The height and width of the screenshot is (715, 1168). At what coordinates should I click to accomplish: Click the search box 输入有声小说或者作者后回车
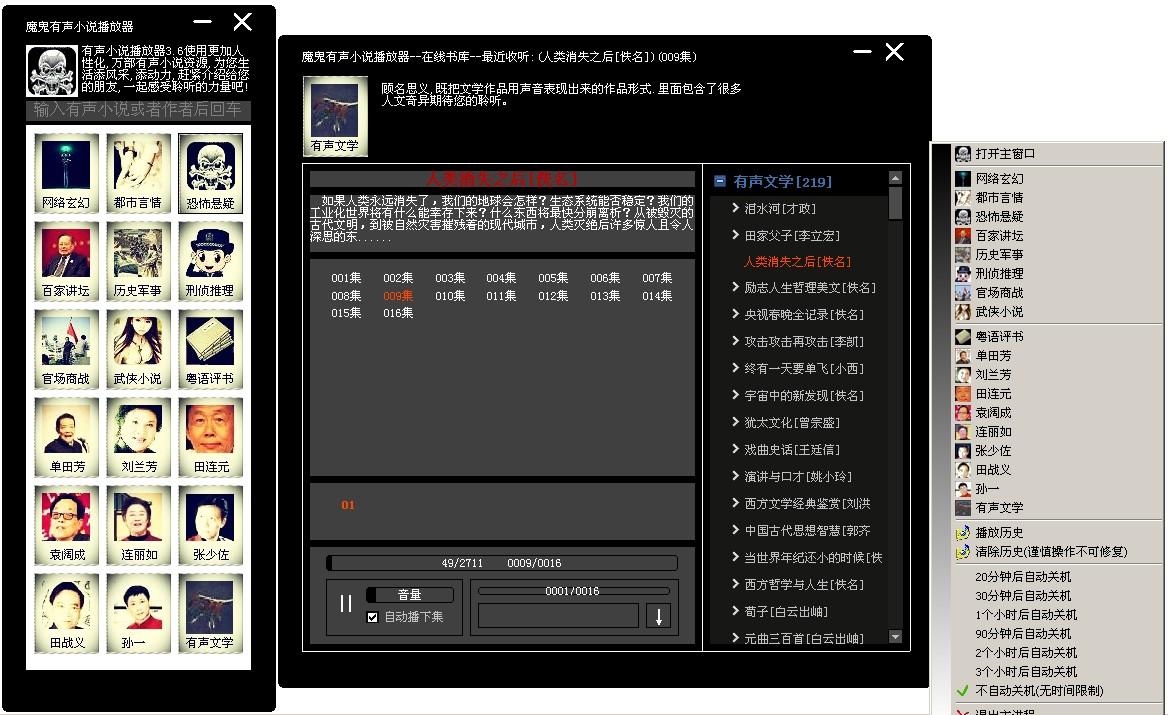click(139, 110)
